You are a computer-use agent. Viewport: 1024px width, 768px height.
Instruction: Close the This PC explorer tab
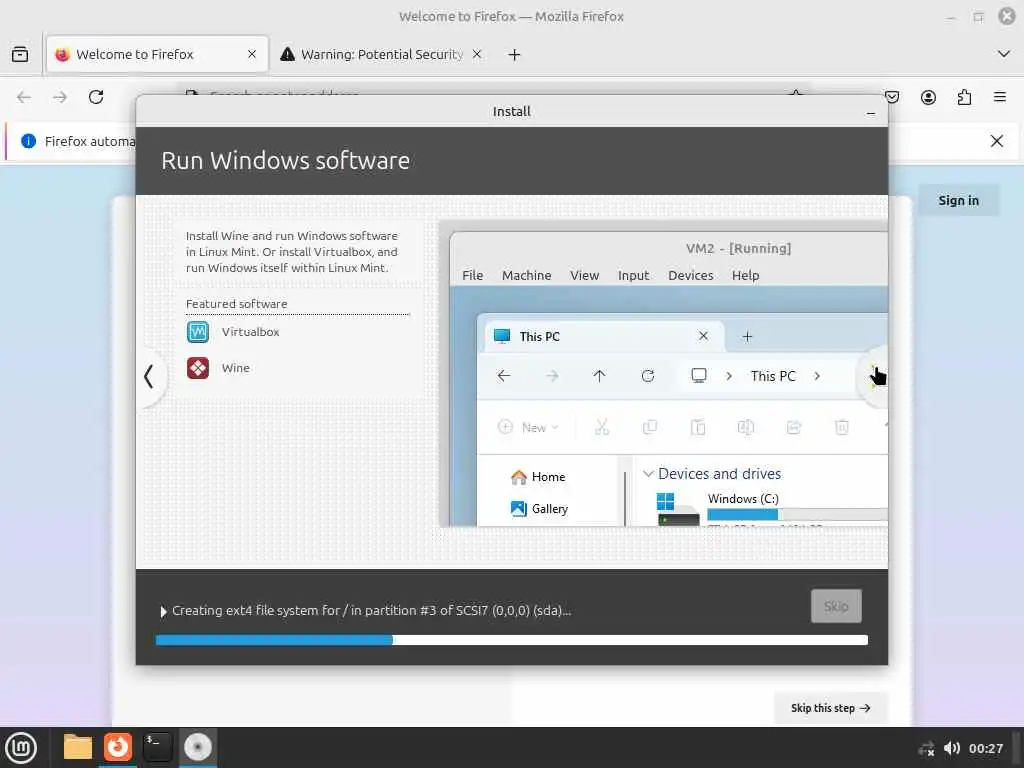pos(703,336)
